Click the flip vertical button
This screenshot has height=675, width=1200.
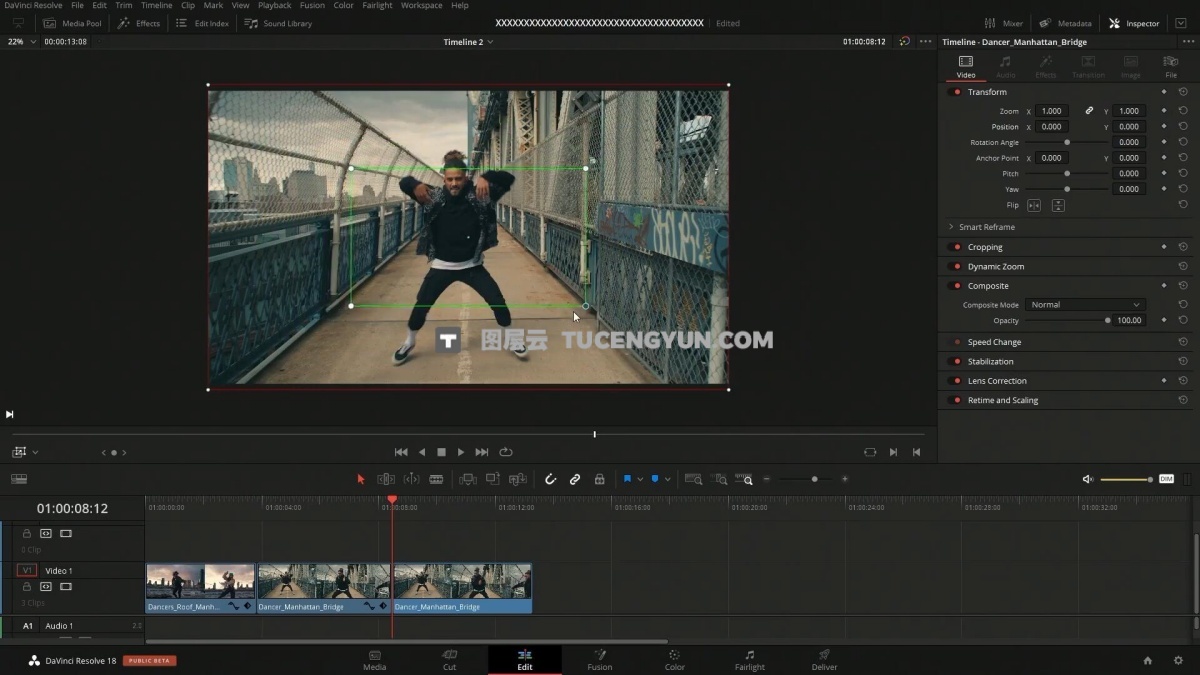tap(1058, 205)
